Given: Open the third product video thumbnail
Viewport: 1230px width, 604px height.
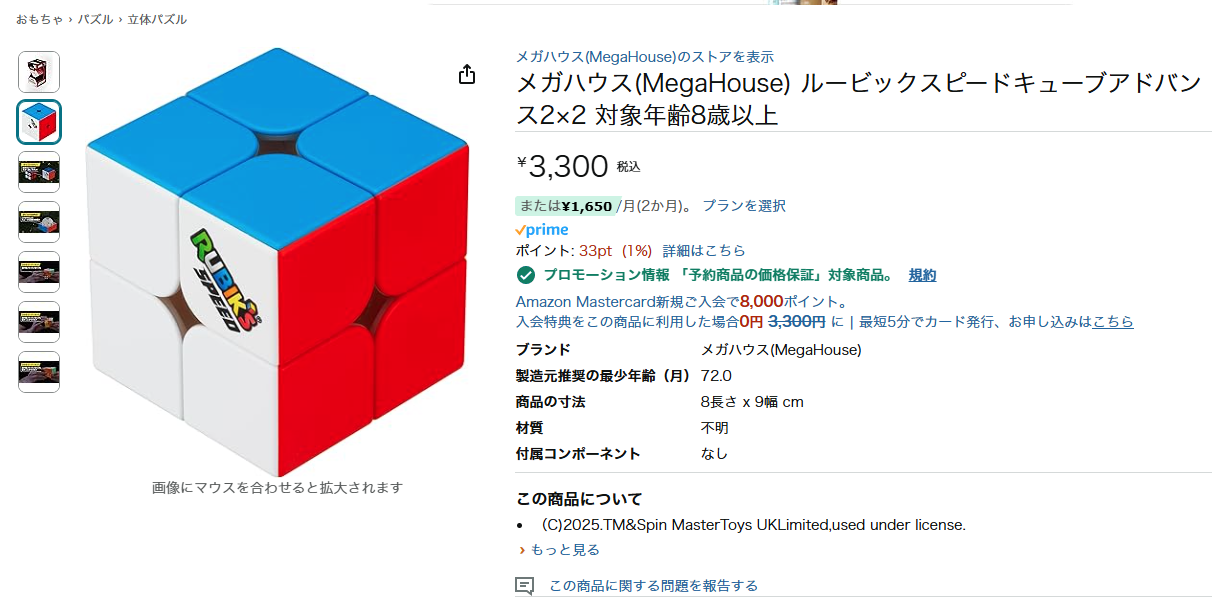Looking at the screenshot, I should coord(39,172).
